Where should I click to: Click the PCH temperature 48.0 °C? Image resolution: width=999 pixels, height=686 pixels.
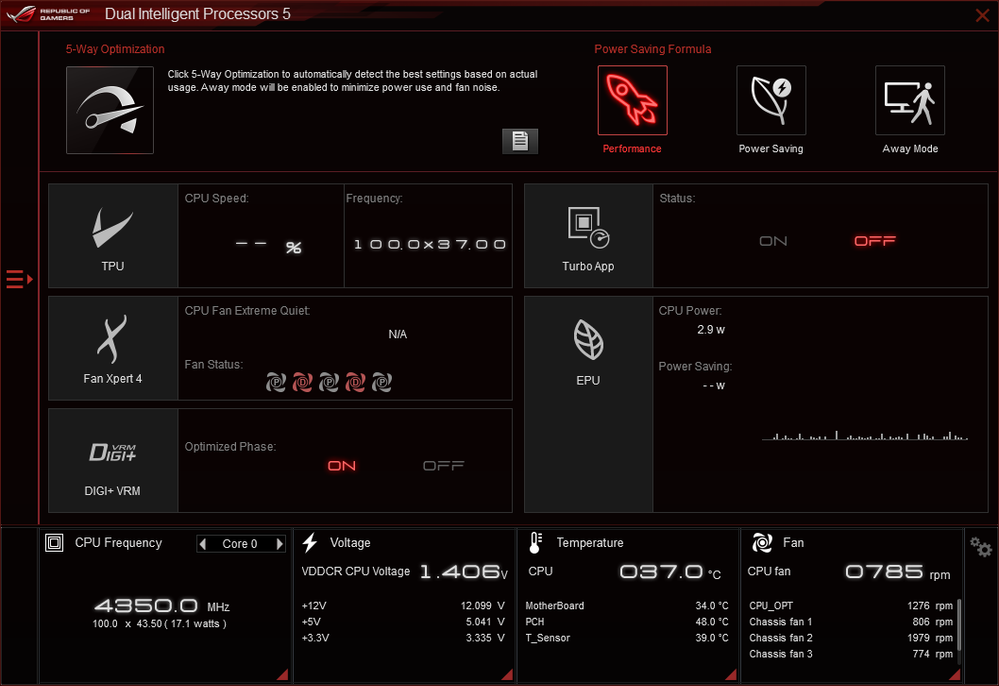click(712, 622)
